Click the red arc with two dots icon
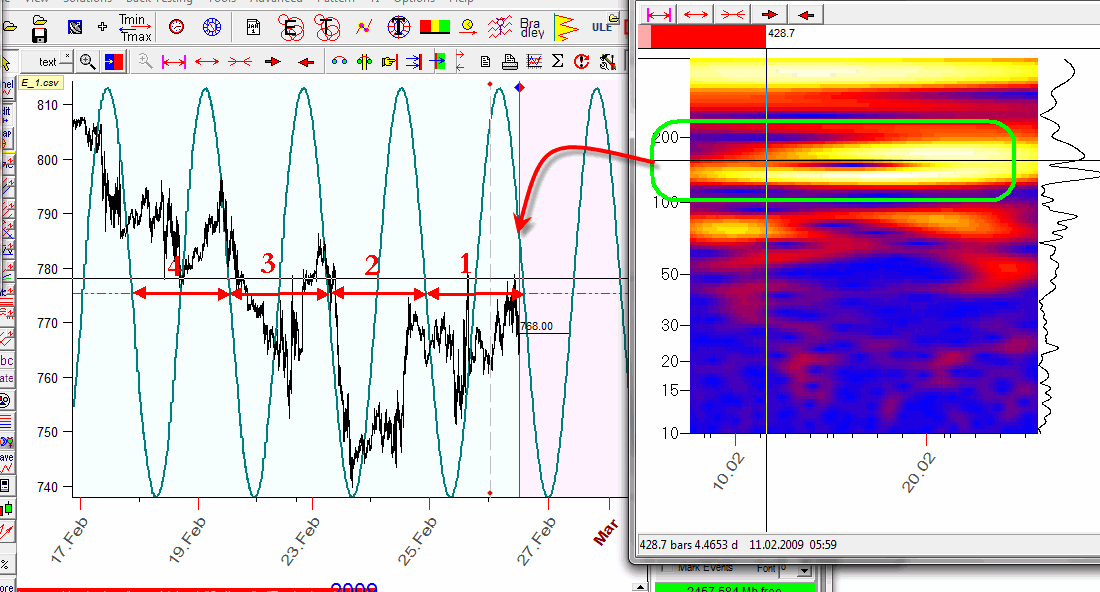 [340, 62]
